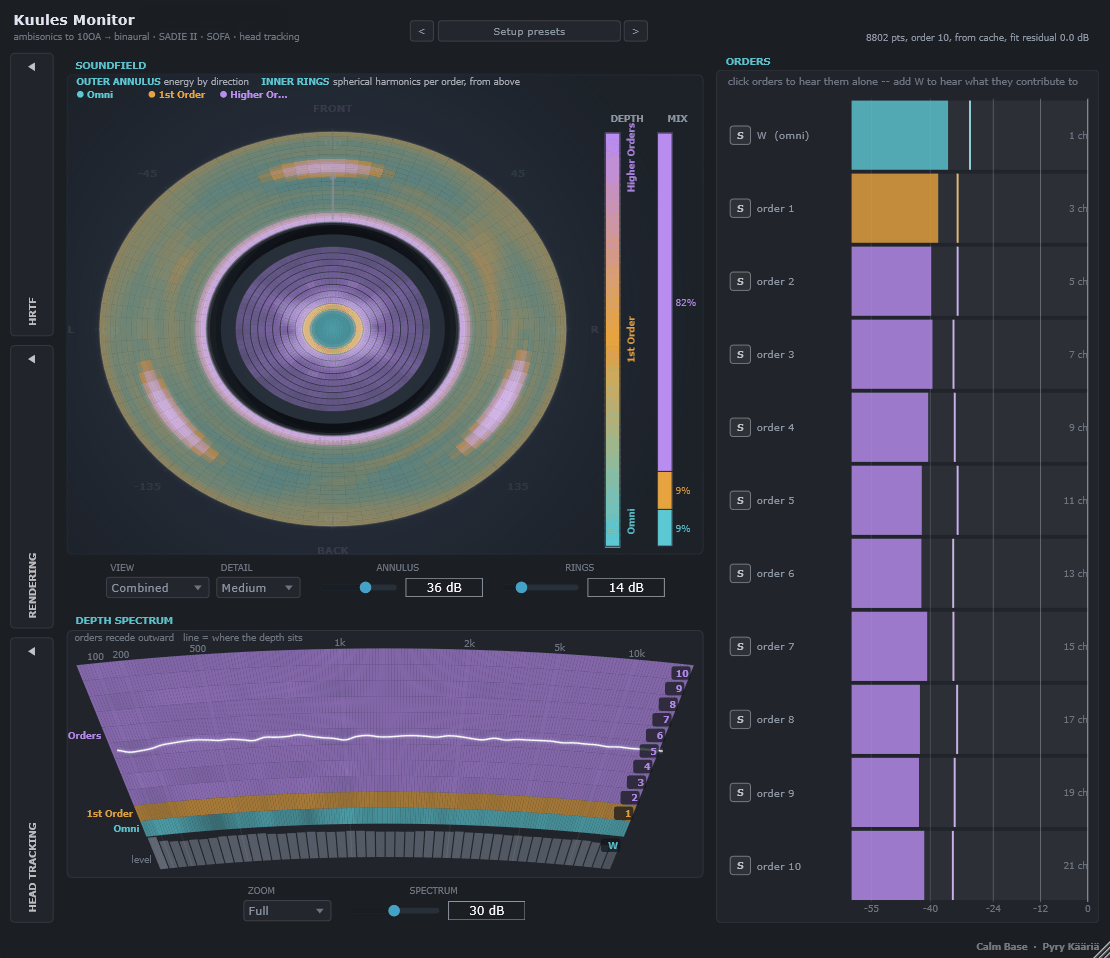1110x958 pixels.
Task: Open the View dropdown set to Combined
Action: (157, 588)
